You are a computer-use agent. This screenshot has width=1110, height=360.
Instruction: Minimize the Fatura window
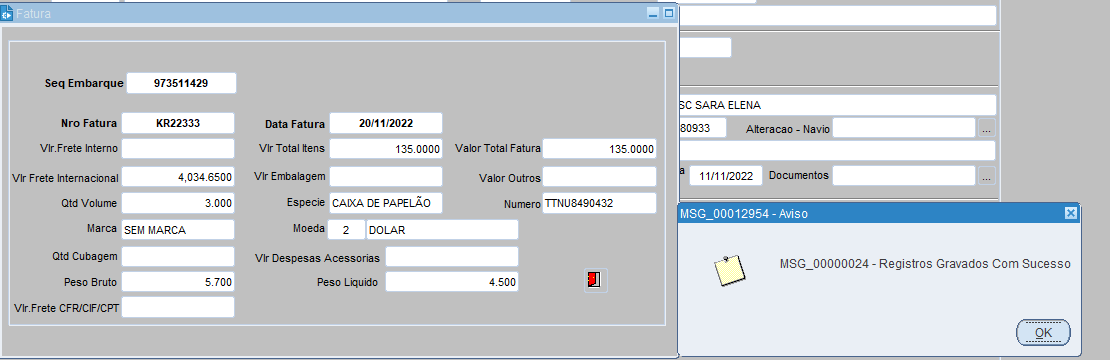tap(653, 13)
